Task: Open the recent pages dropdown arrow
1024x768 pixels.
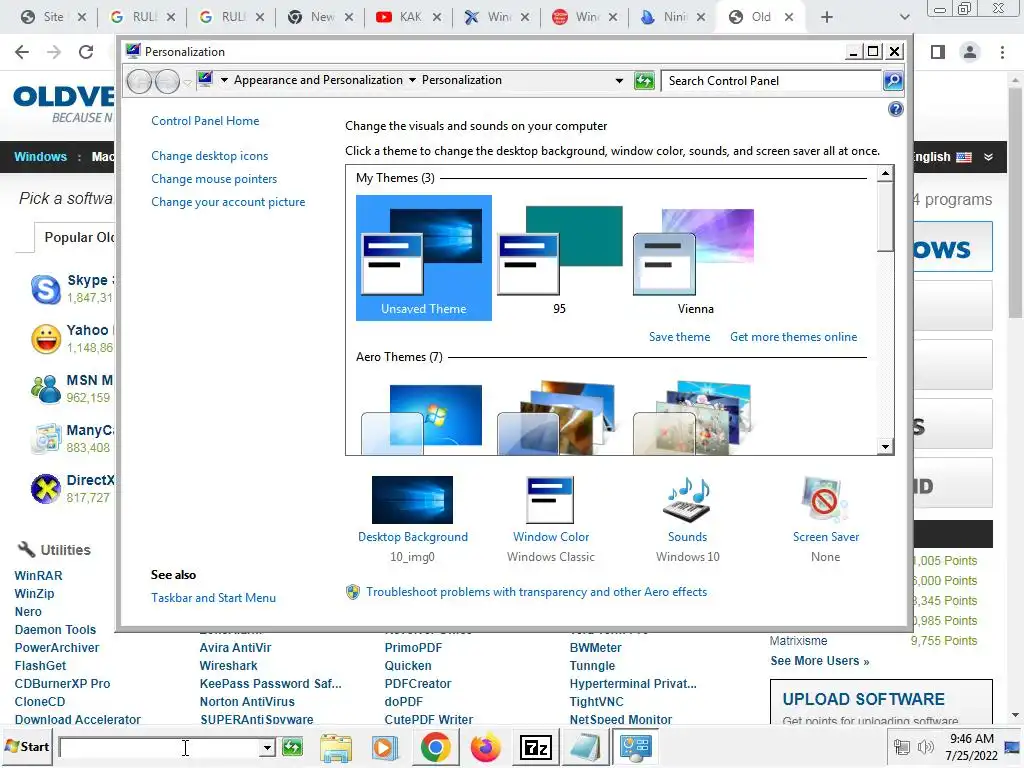Action: [187, 82]
